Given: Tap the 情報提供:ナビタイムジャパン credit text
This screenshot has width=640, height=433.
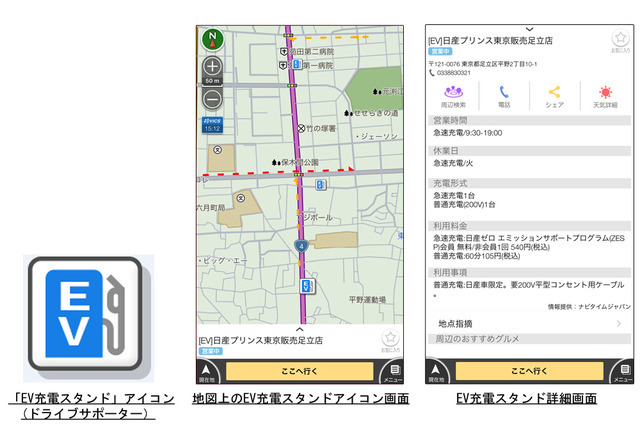Looking at the screenshot, I should click(x=589, y=306).
